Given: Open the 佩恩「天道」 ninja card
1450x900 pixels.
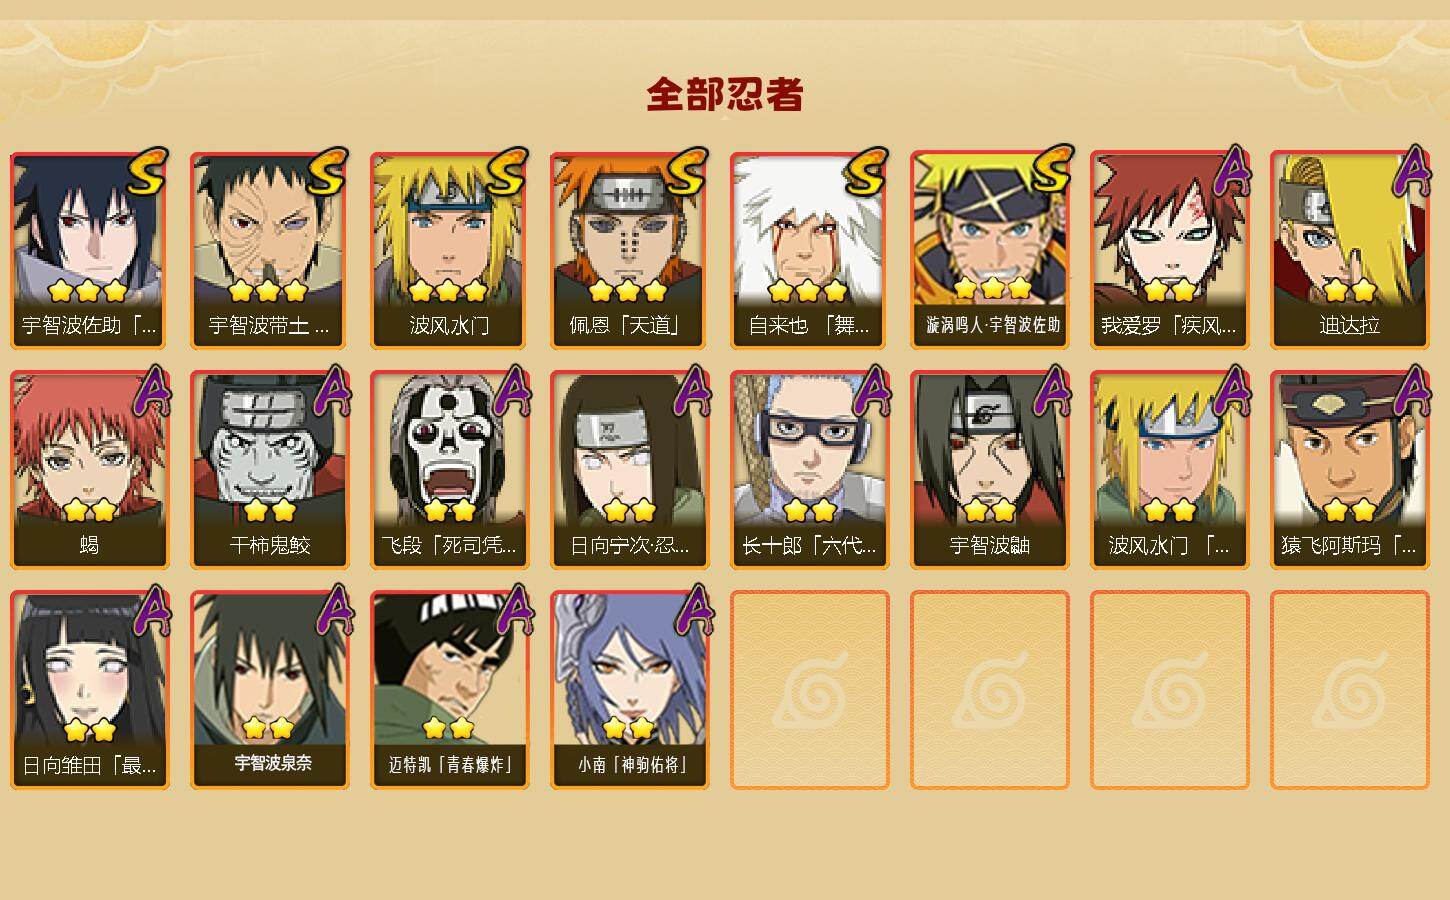Looking at the screenshot, I should 629,250.
